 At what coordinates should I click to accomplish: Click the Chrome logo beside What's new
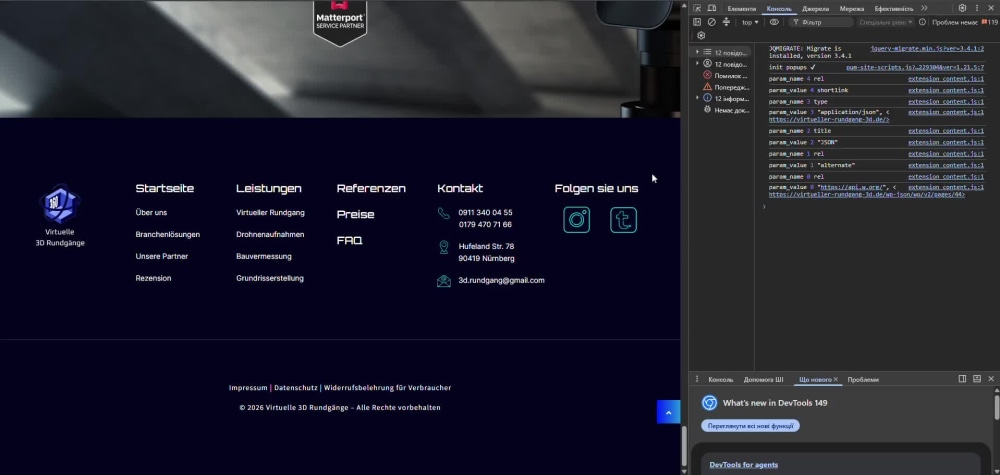709,403
